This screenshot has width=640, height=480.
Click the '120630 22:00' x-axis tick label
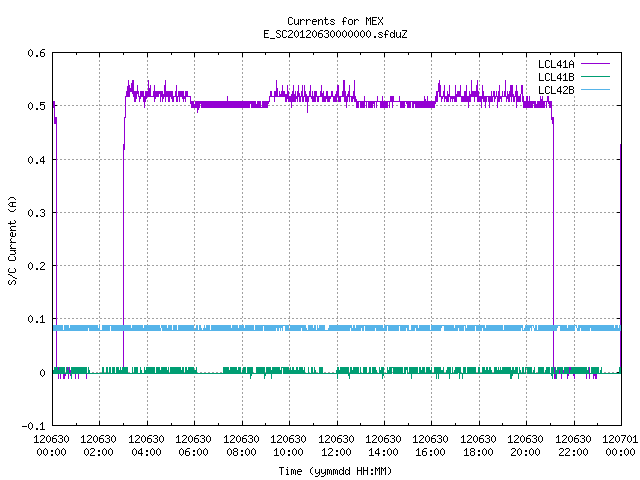tap(573, 446)
